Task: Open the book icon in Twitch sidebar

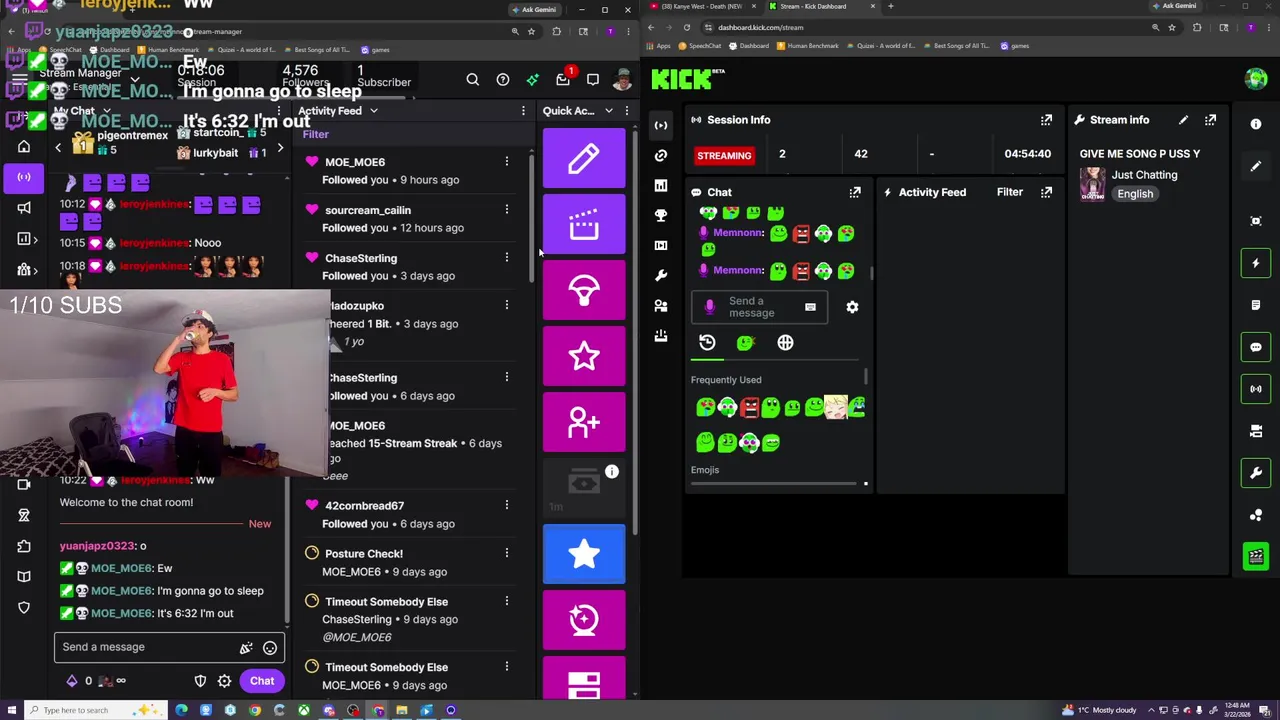Action: click(24, 577)
